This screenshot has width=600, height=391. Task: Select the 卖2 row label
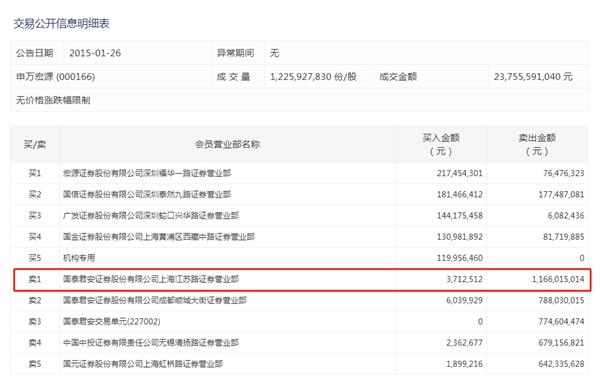[x=35, y=300]
